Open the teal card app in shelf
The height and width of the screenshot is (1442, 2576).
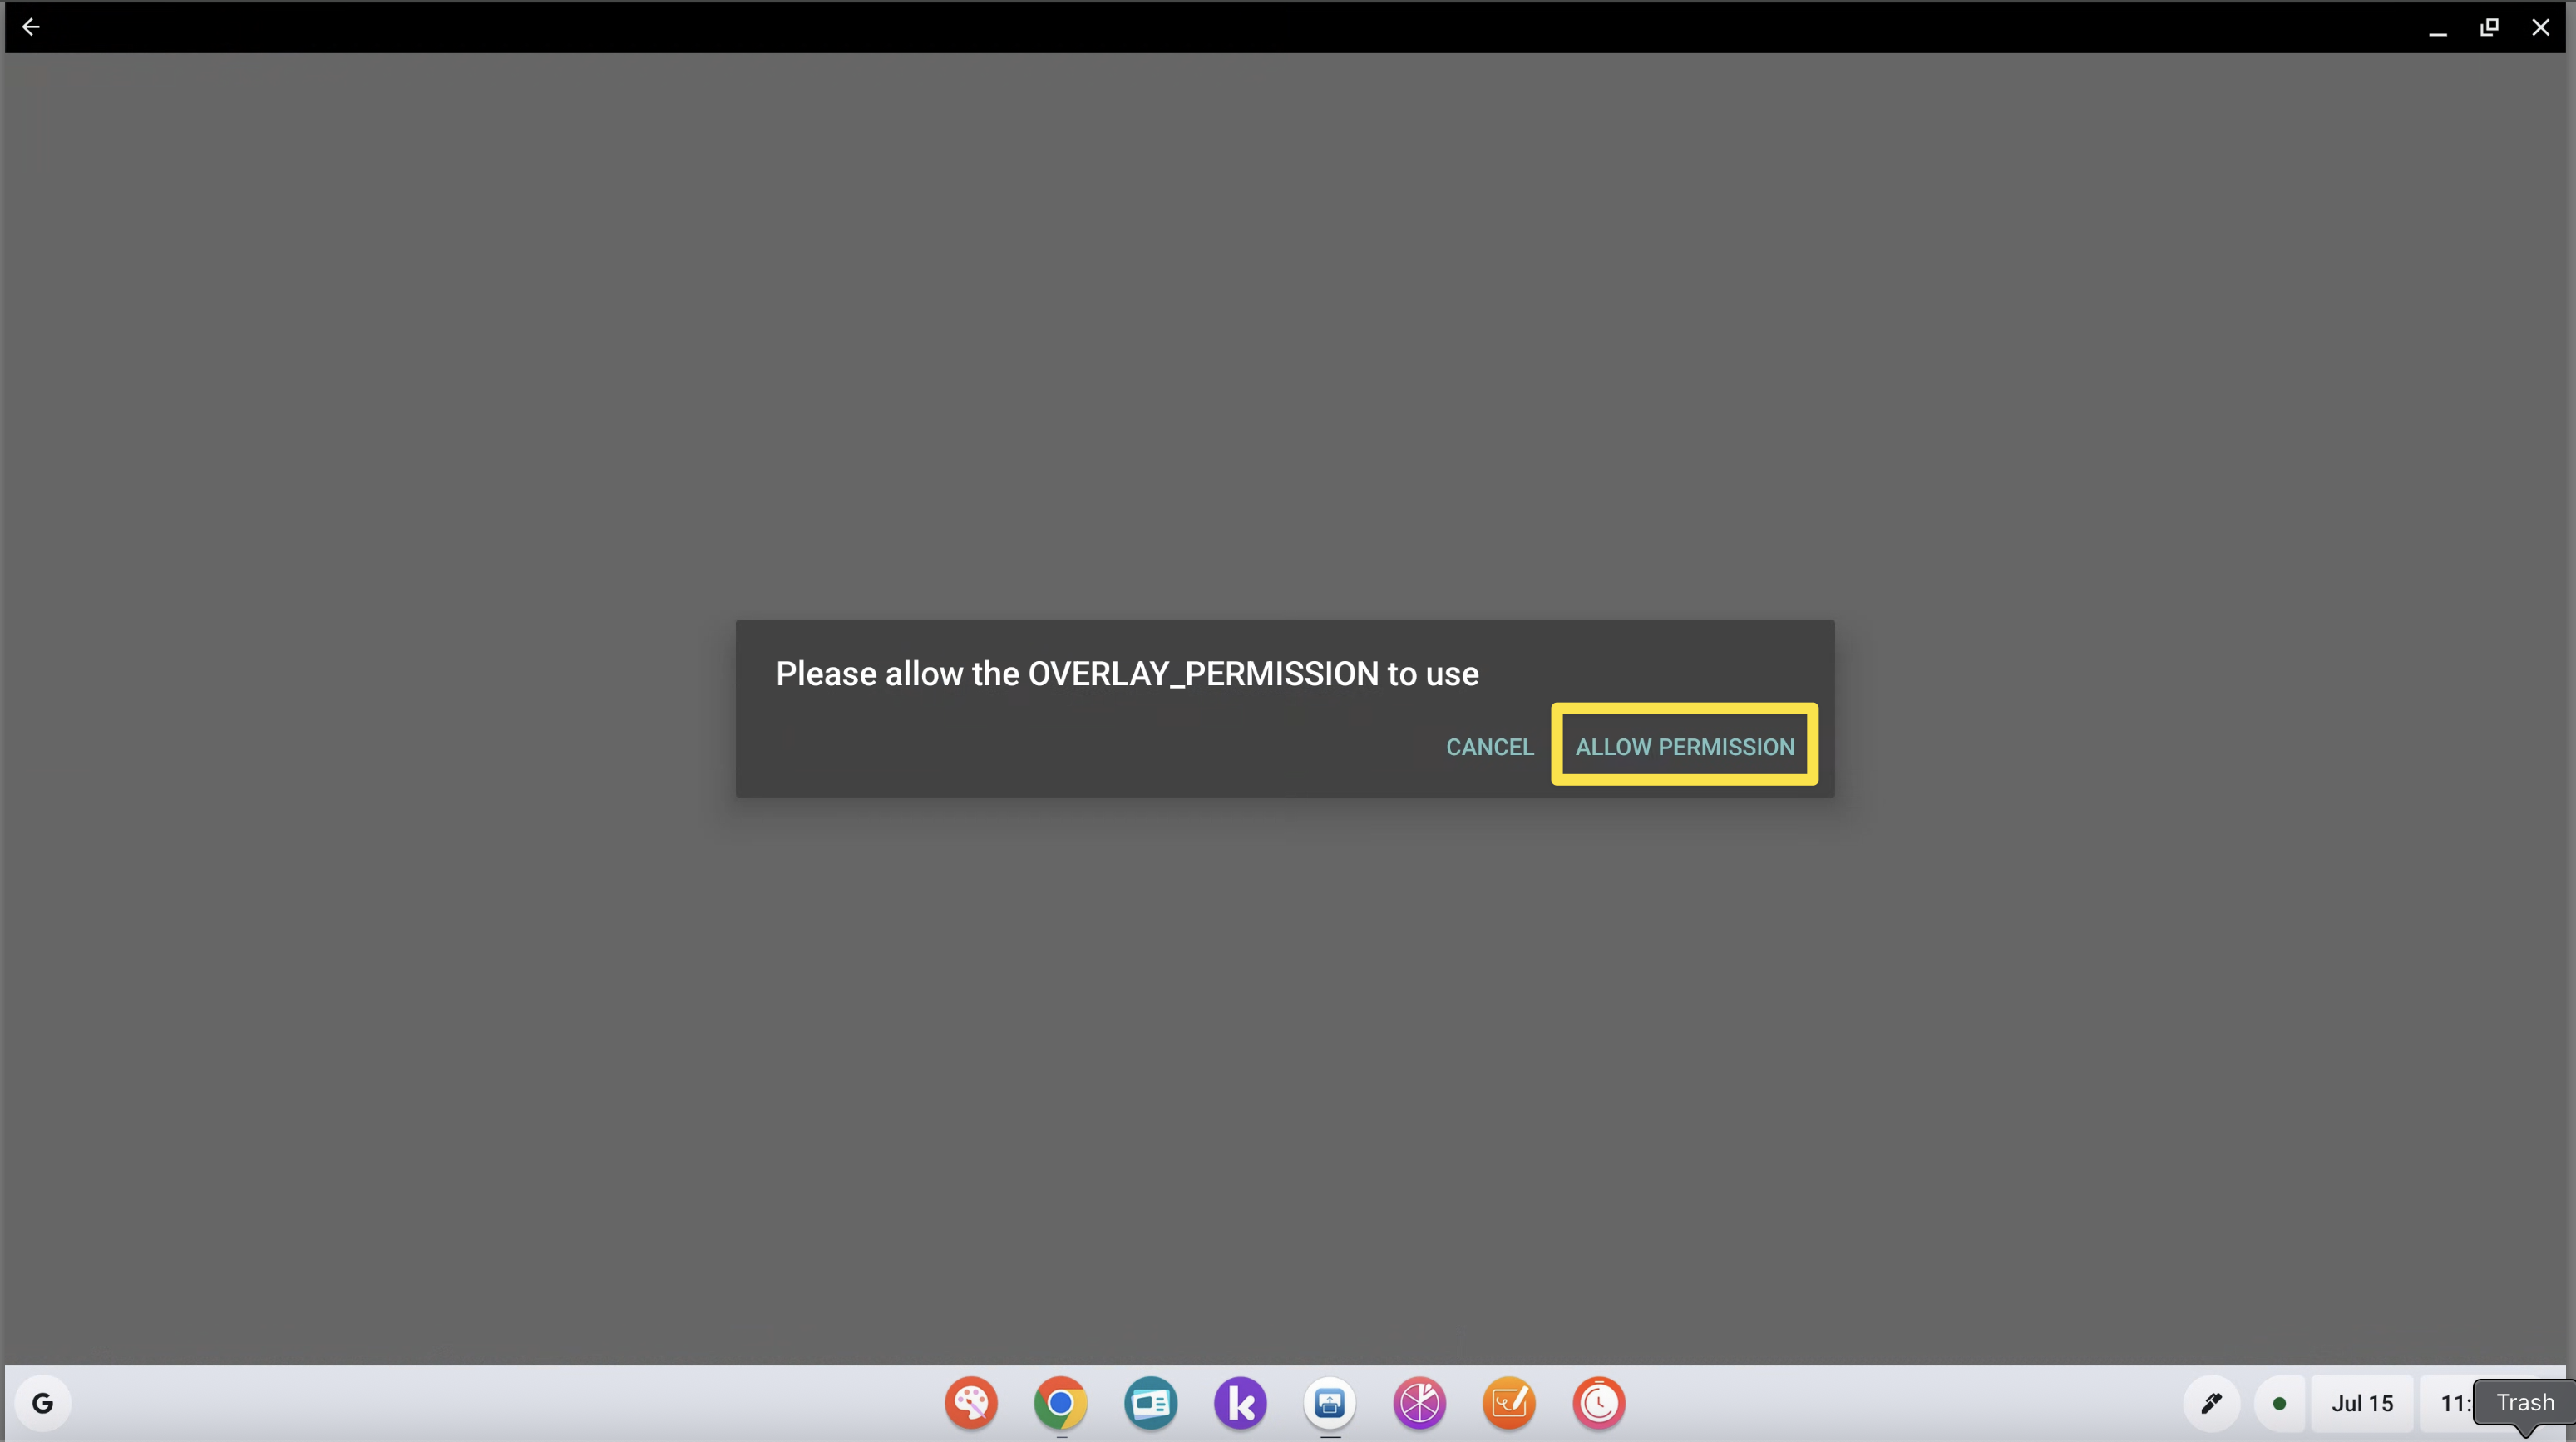pos(1150,1403)
